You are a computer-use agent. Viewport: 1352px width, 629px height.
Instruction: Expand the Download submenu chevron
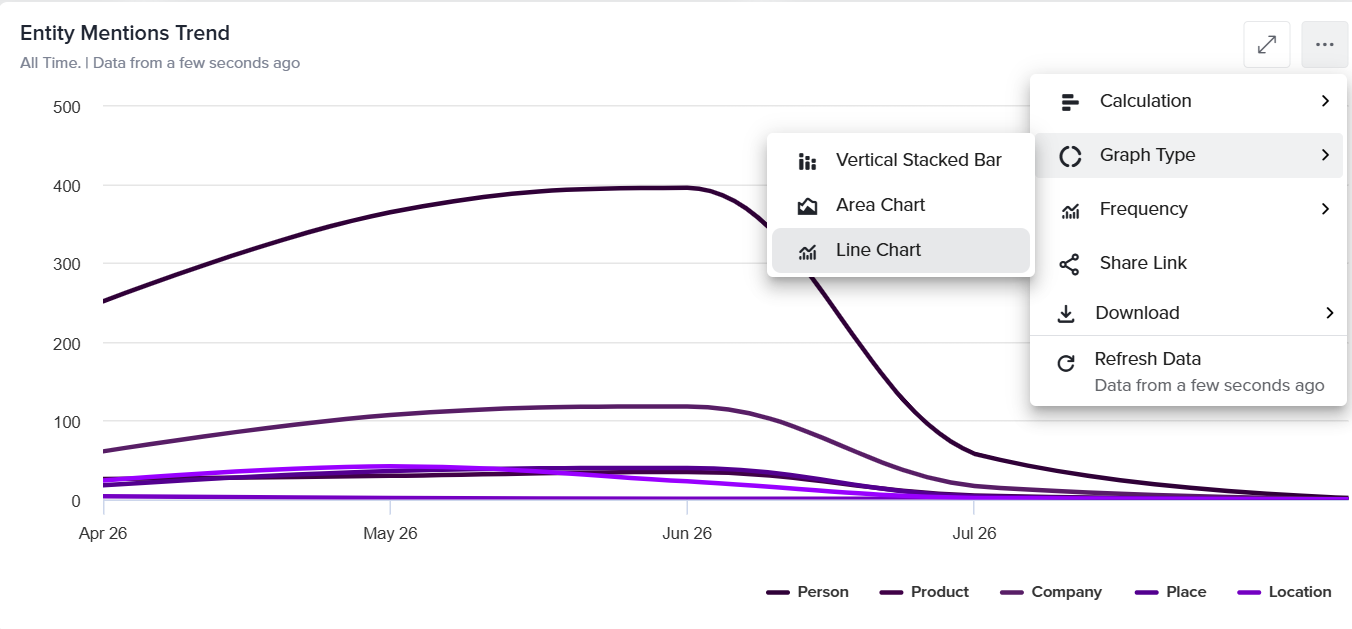1329,313
